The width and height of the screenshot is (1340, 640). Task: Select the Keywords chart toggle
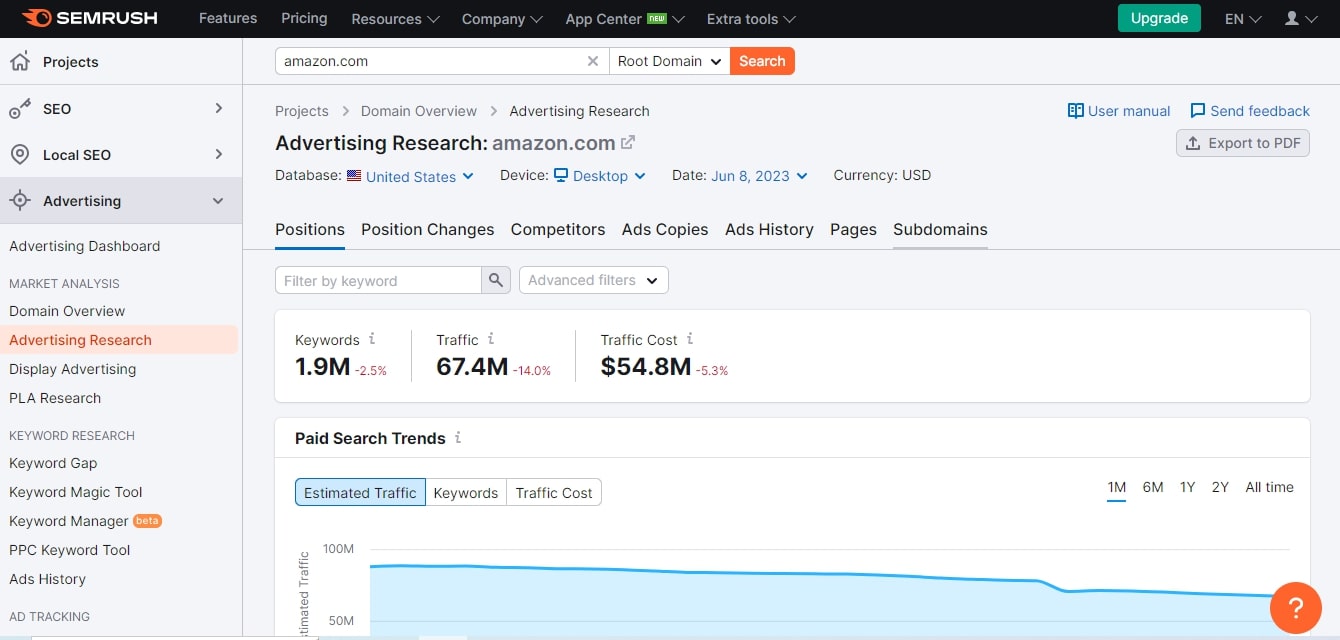pyautogui.click(x=466, y=492)
